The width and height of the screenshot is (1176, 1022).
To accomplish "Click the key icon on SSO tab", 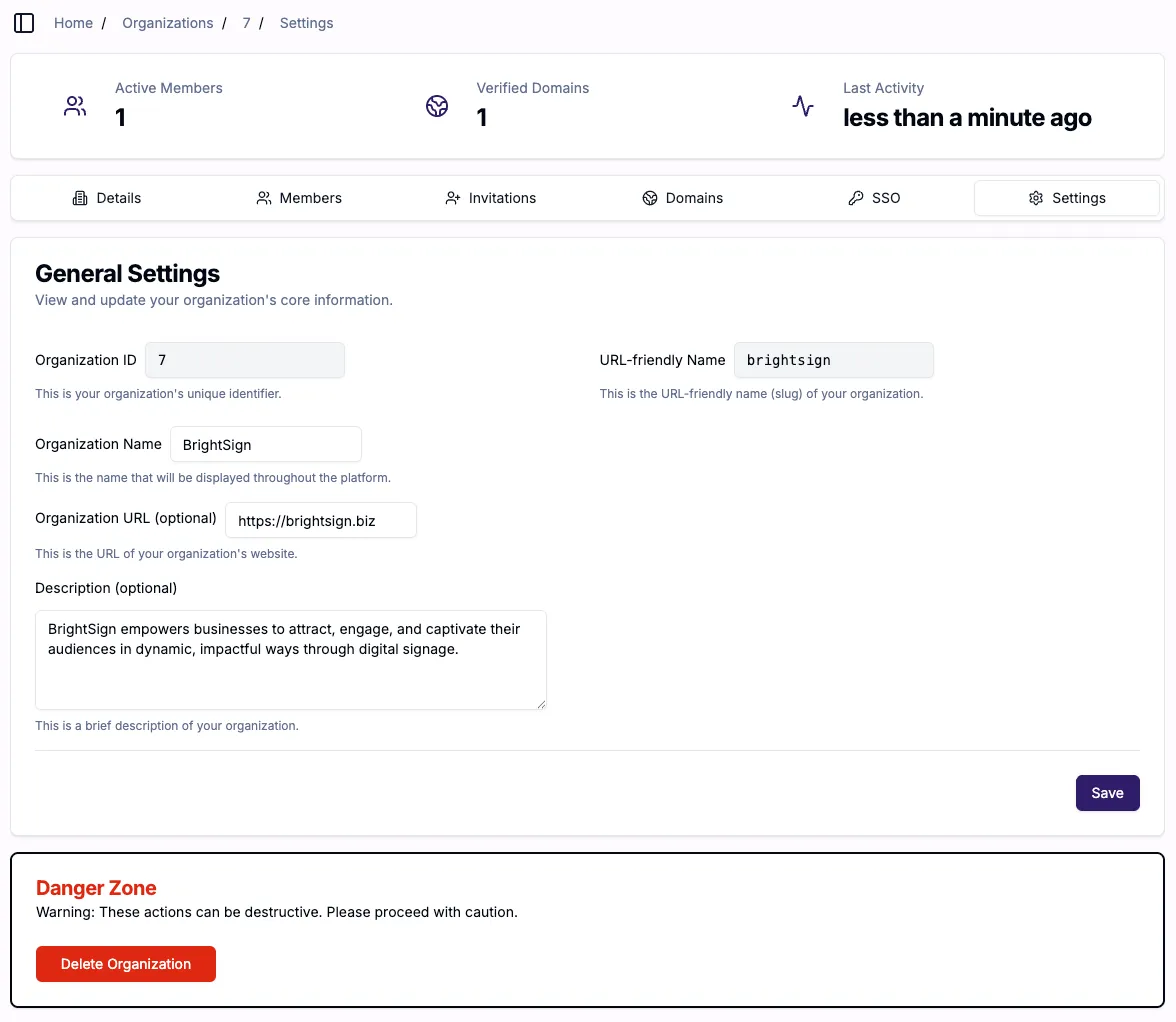I will tap(856, 198).
